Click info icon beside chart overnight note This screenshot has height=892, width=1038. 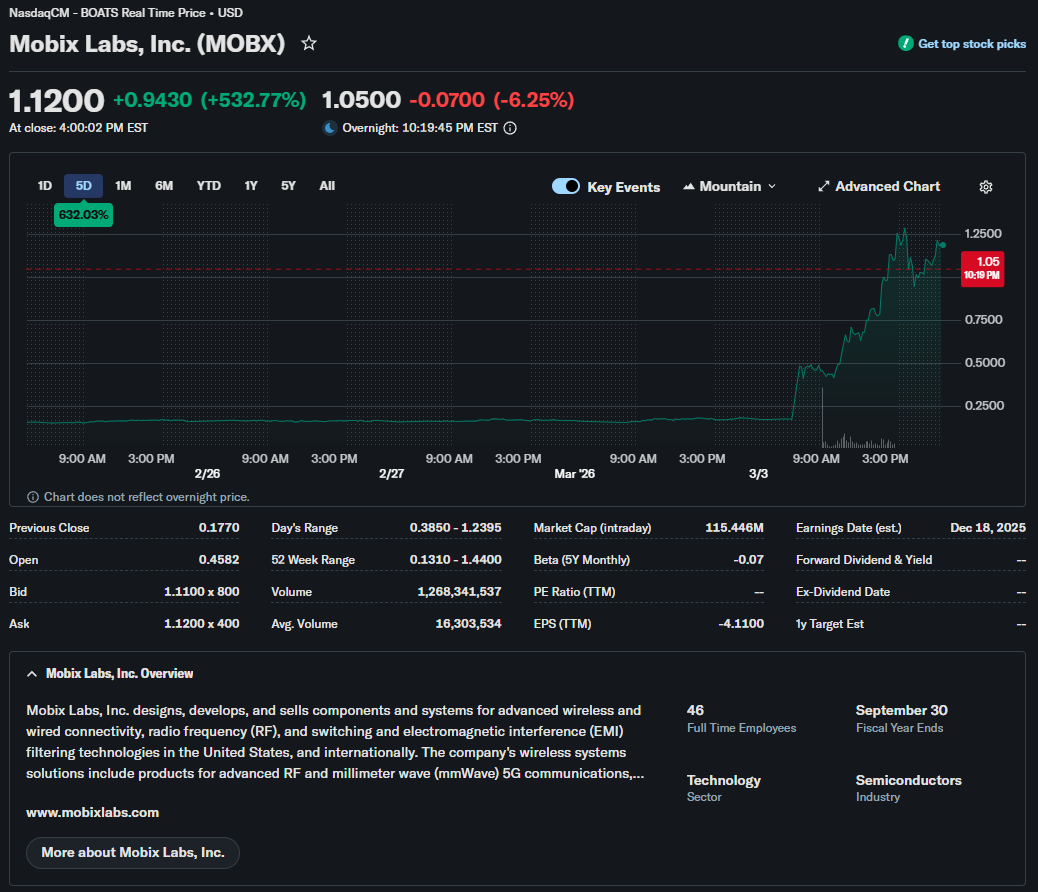32,497
